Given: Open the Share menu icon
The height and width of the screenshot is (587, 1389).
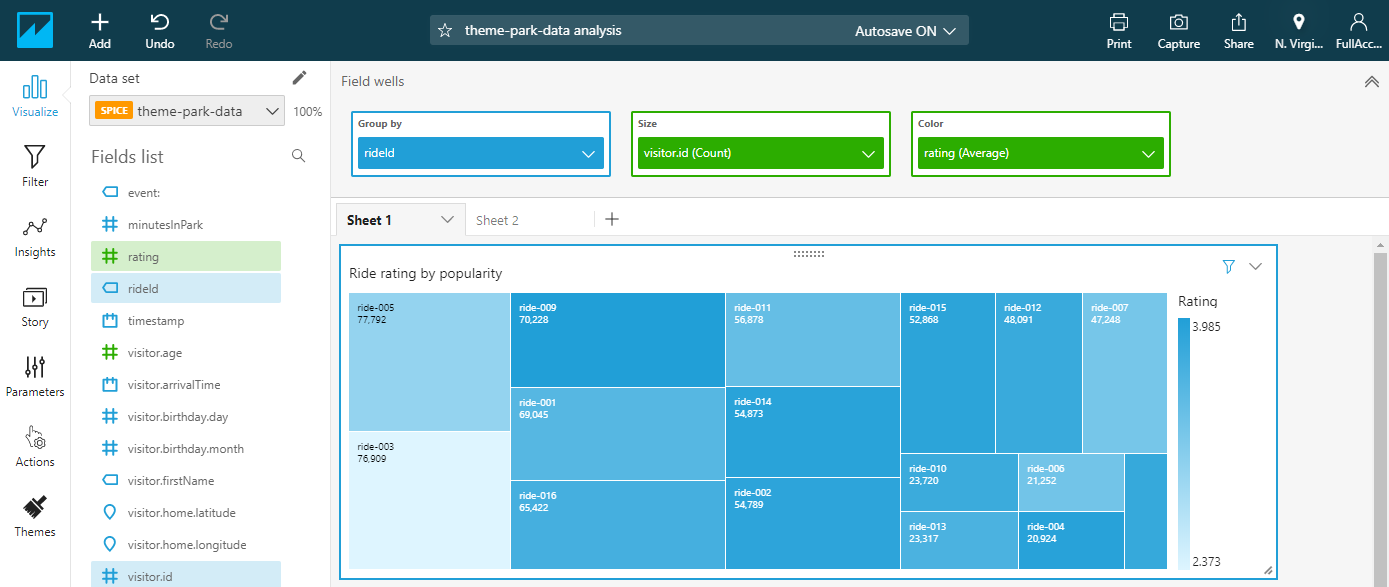Looking at the screenshot, I should tap(1239, 21).
